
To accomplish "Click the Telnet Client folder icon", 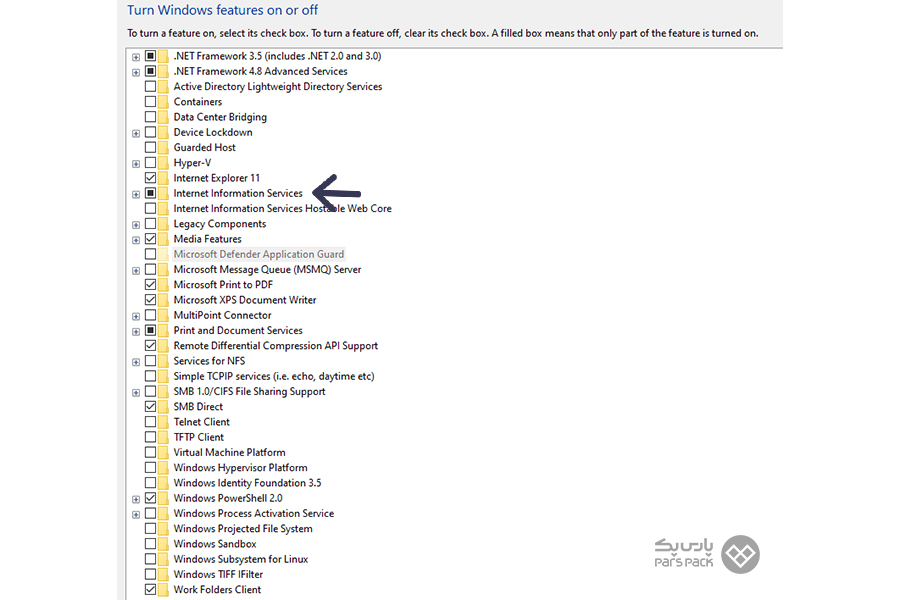I will pos(163,422).
